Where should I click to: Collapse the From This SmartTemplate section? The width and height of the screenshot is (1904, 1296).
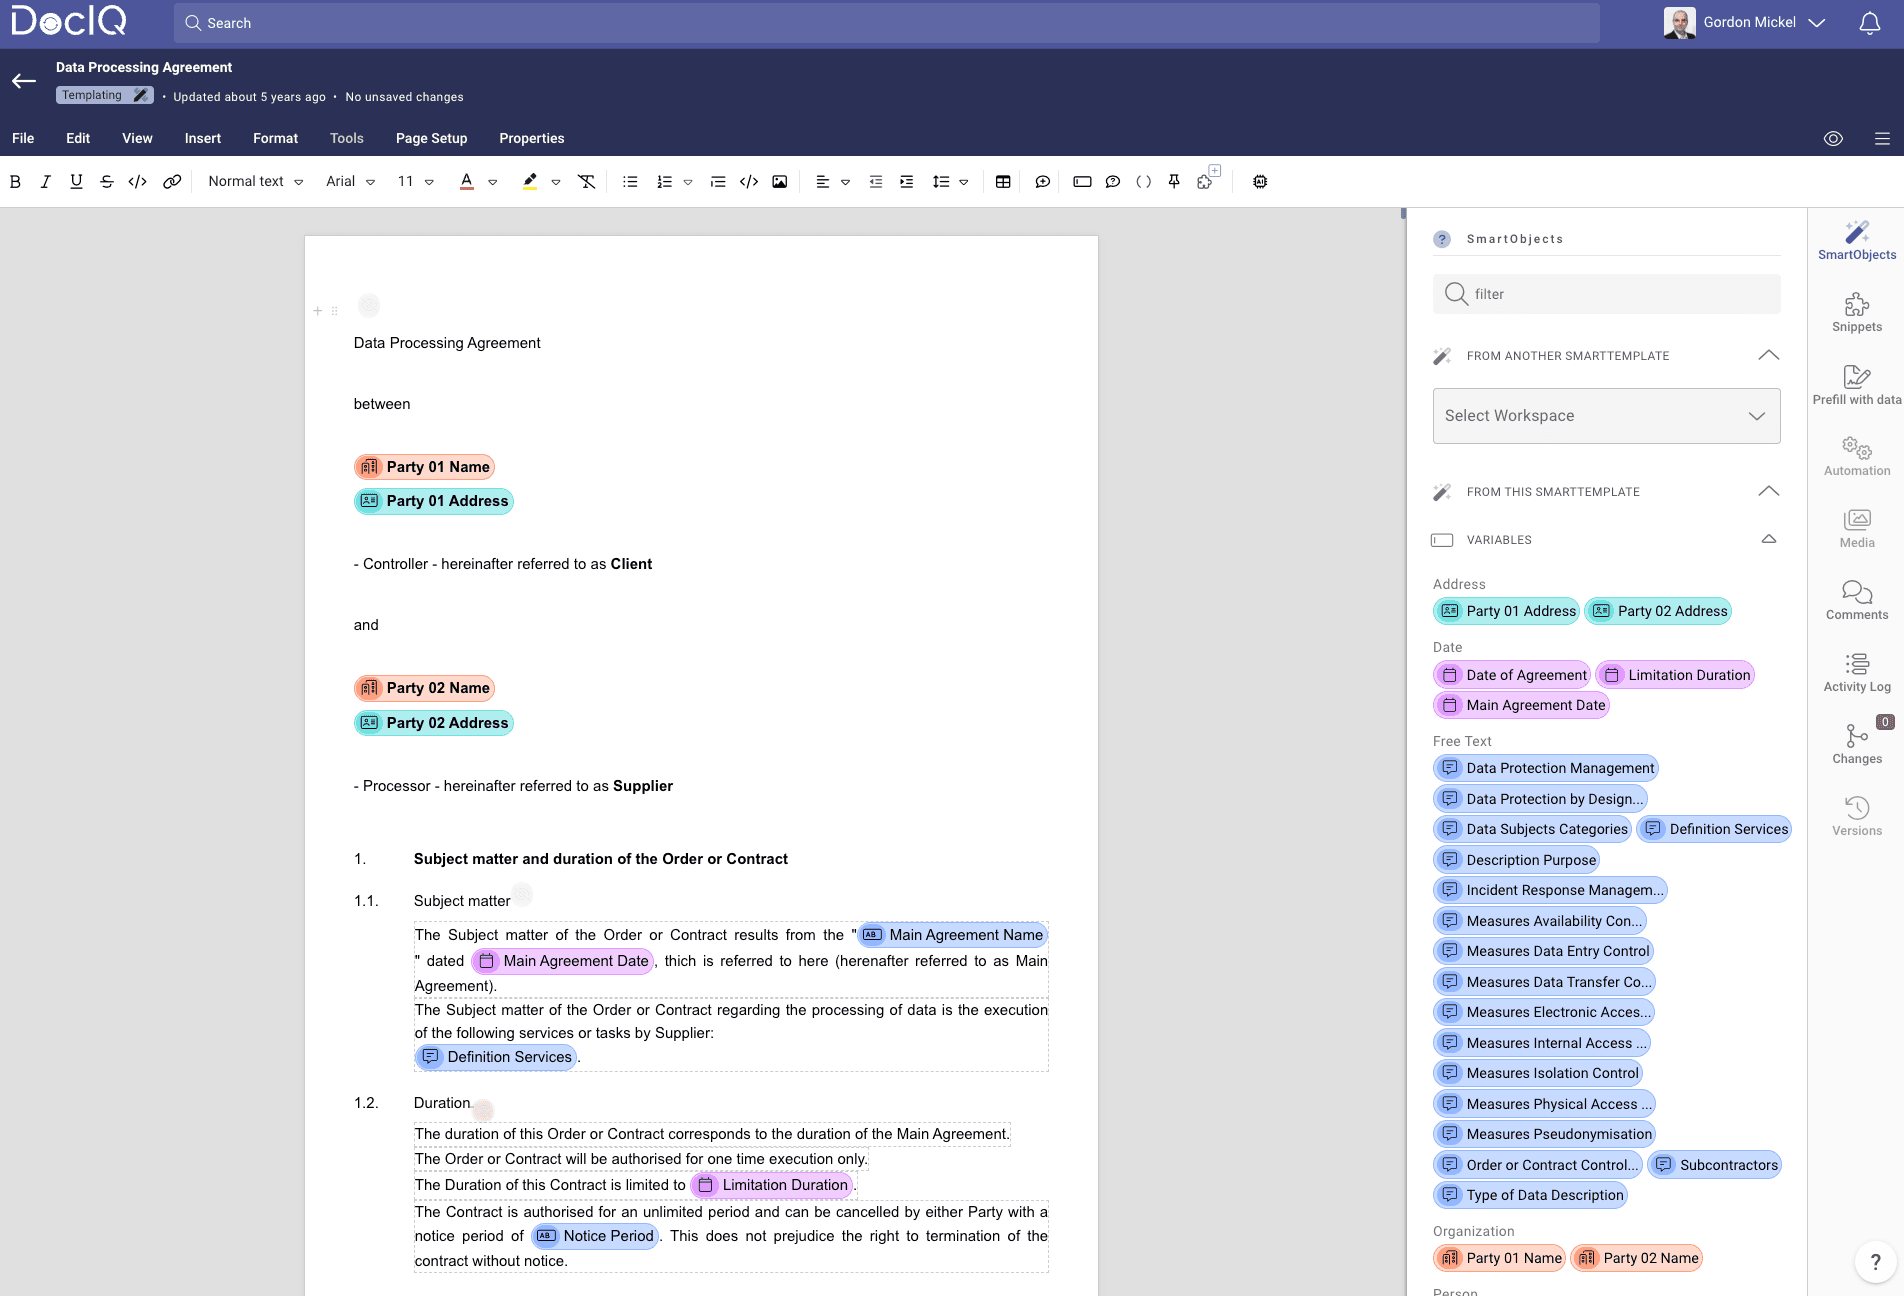click(x=1768, y=492)
